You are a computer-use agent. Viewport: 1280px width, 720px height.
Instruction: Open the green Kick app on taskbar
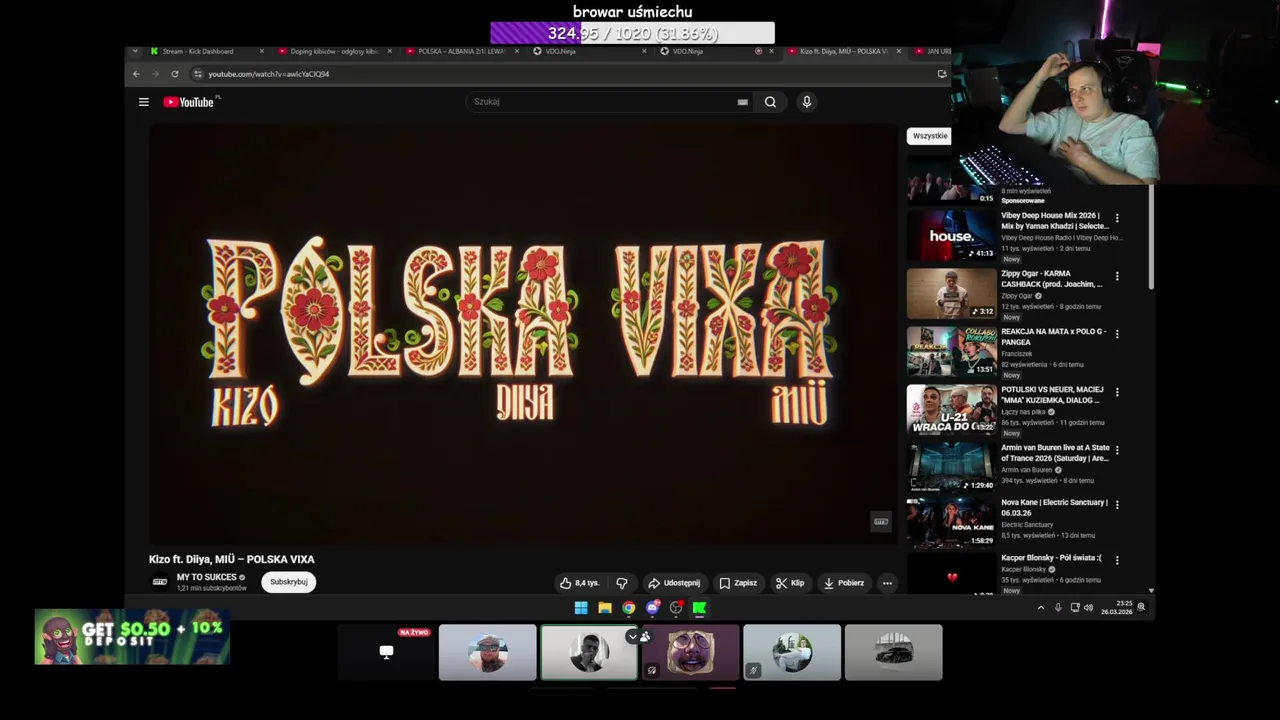(700, 608)
